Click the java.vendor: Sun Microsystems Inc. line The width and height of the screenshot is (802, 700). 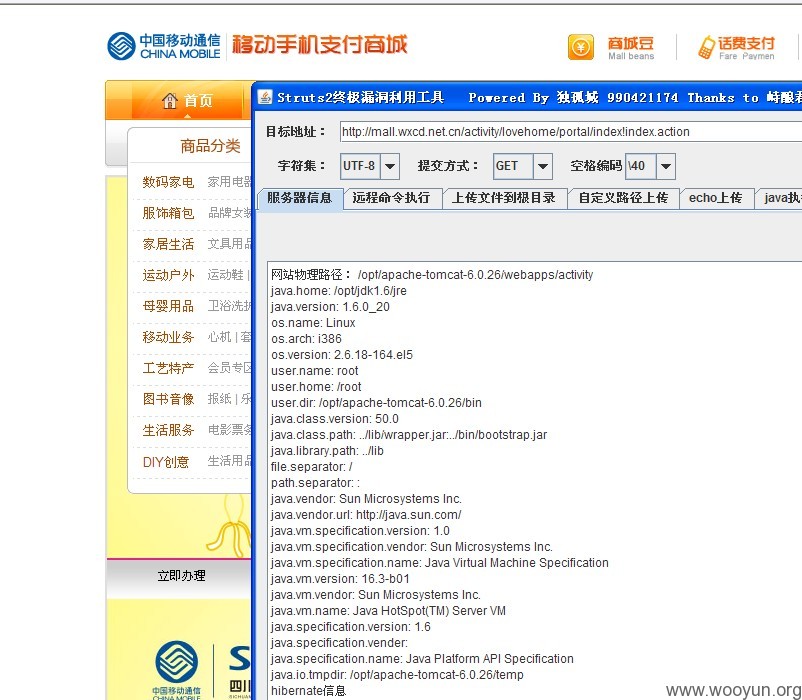pos(366,499)
